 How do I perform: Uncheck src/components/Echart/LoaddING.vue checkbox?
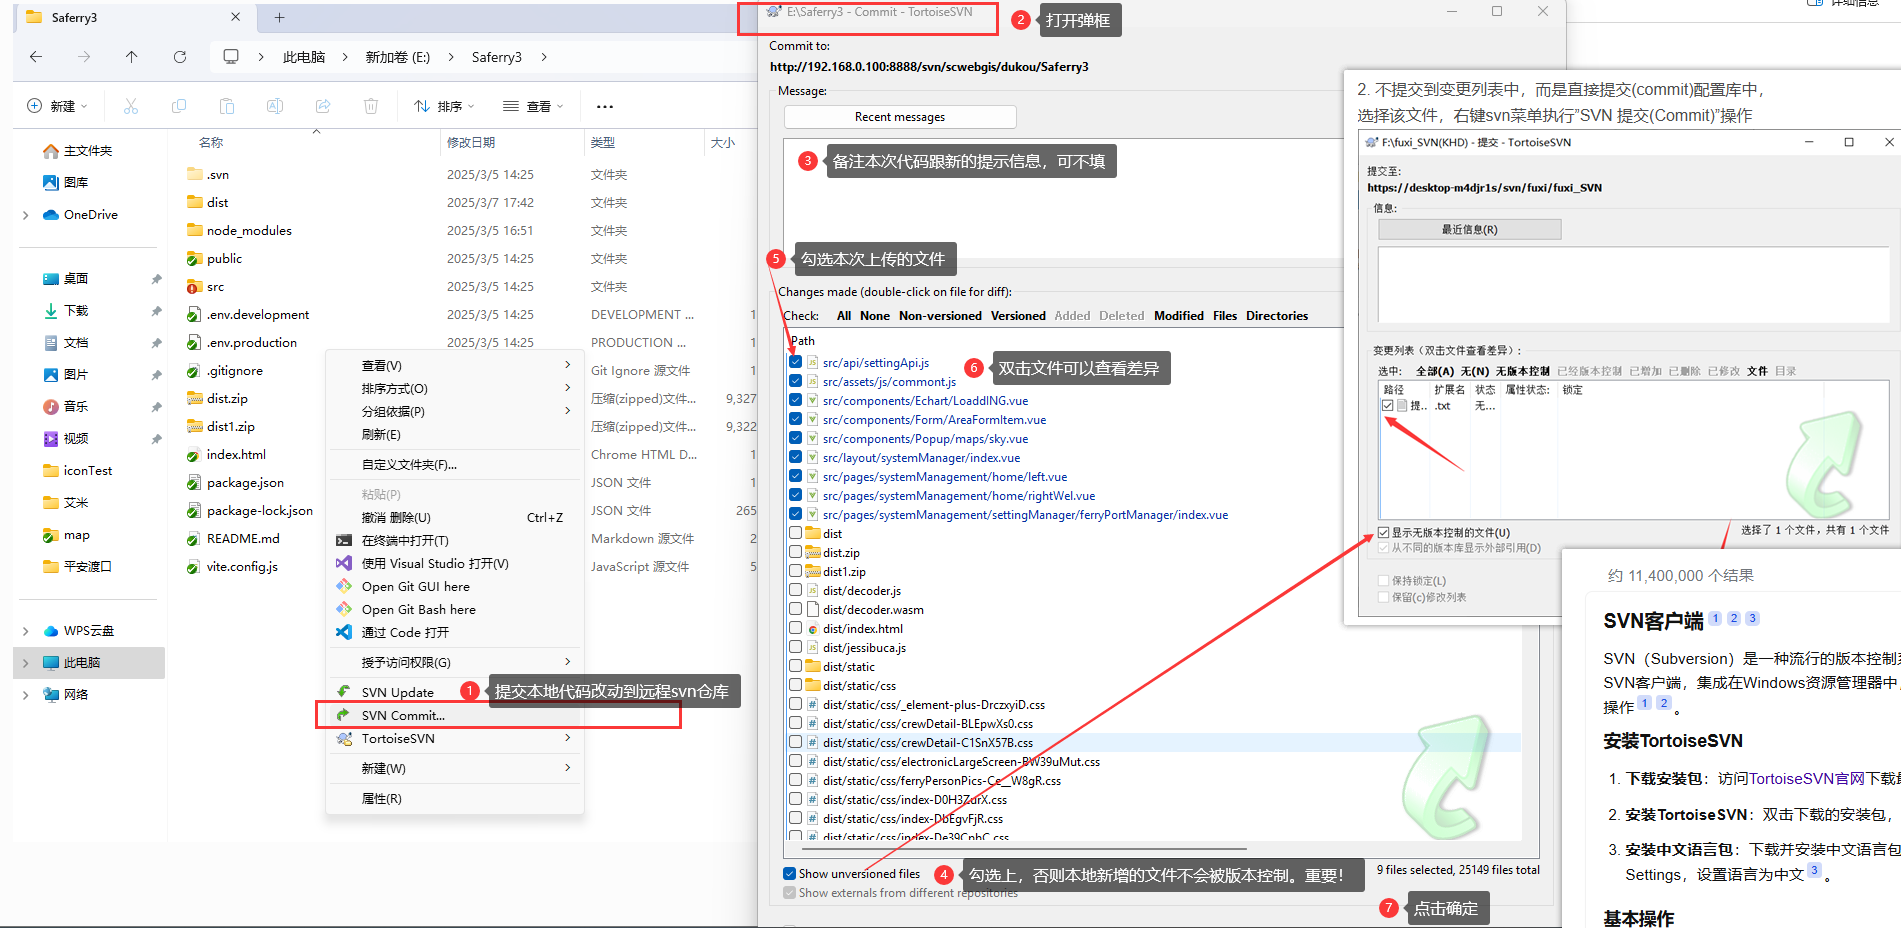click(796, 401)
